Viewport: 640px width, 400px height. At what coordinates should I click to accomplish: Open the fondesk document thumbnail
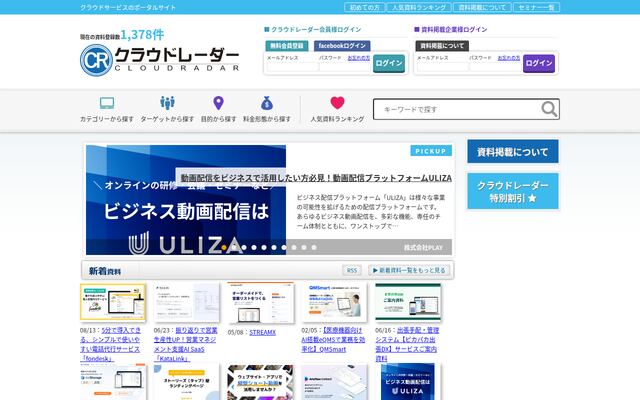(x=113, y=302)
